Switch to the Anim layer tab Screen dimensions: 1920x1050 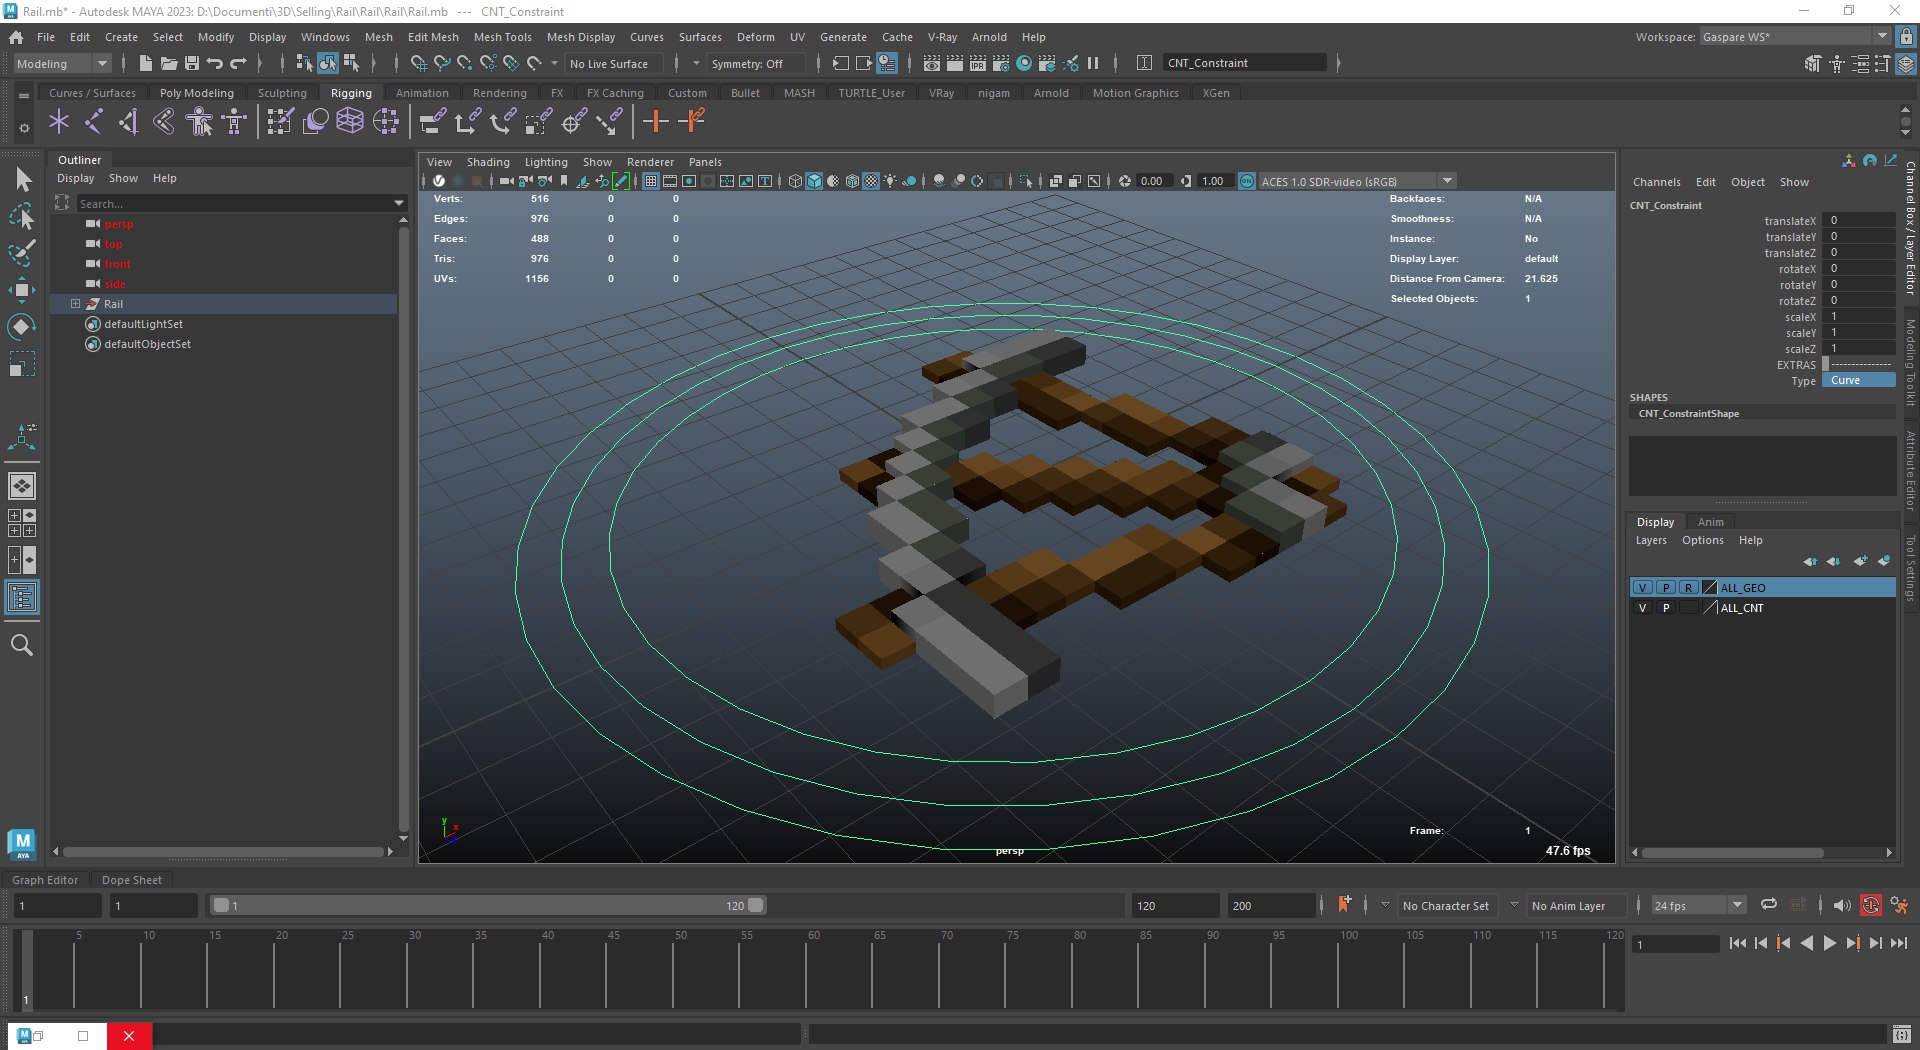click(x=1711, y=522)
